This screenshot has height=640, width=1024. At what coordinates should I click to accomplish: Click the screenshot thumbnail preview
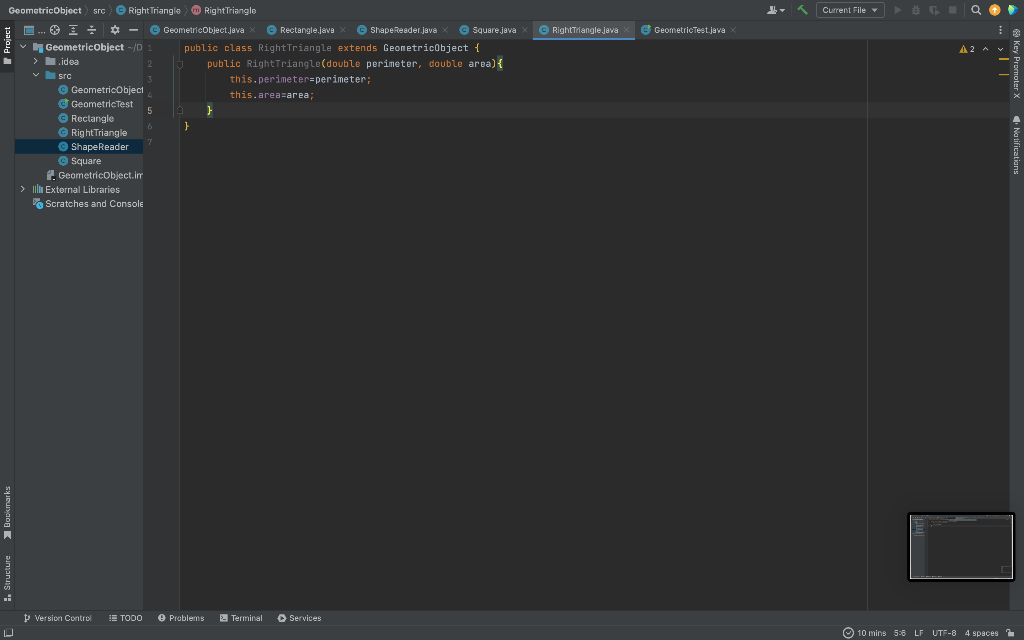(x=961, y=546)
